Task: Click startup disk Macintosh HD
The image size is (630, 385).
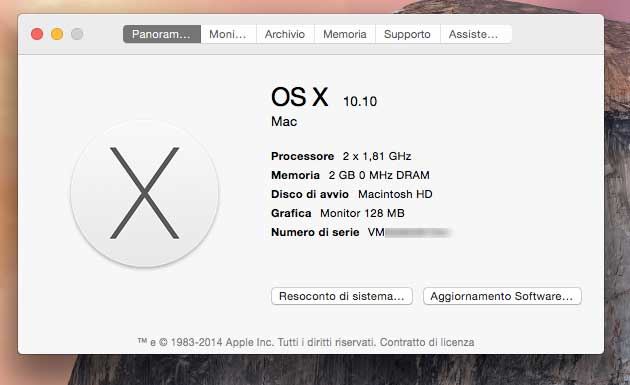Action: [x=395, y=194]
